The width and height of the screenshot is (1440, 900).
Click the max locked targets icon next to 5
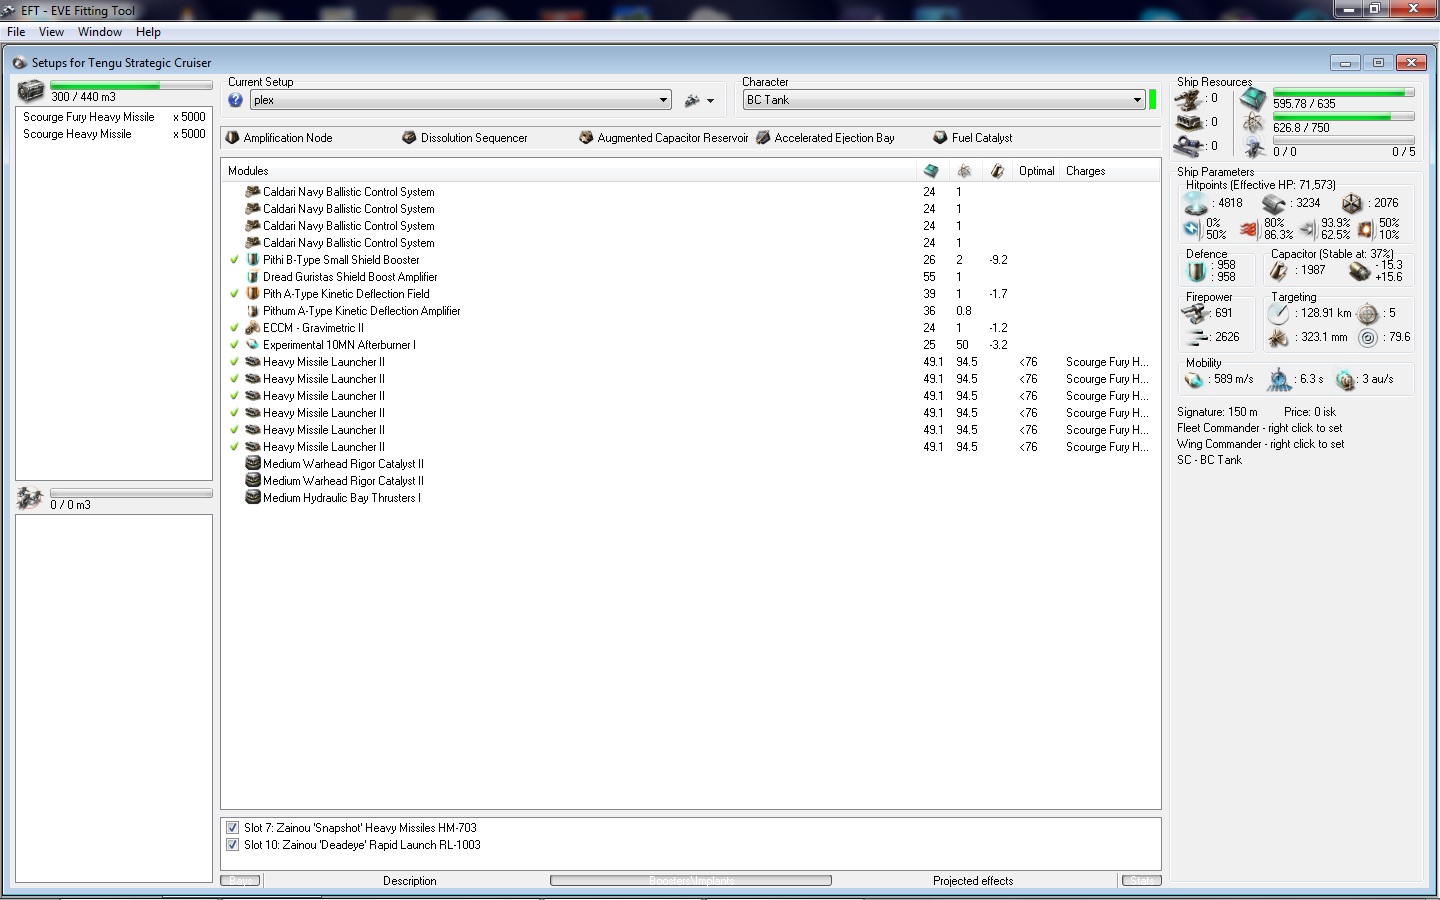[x=1369, y=313]
